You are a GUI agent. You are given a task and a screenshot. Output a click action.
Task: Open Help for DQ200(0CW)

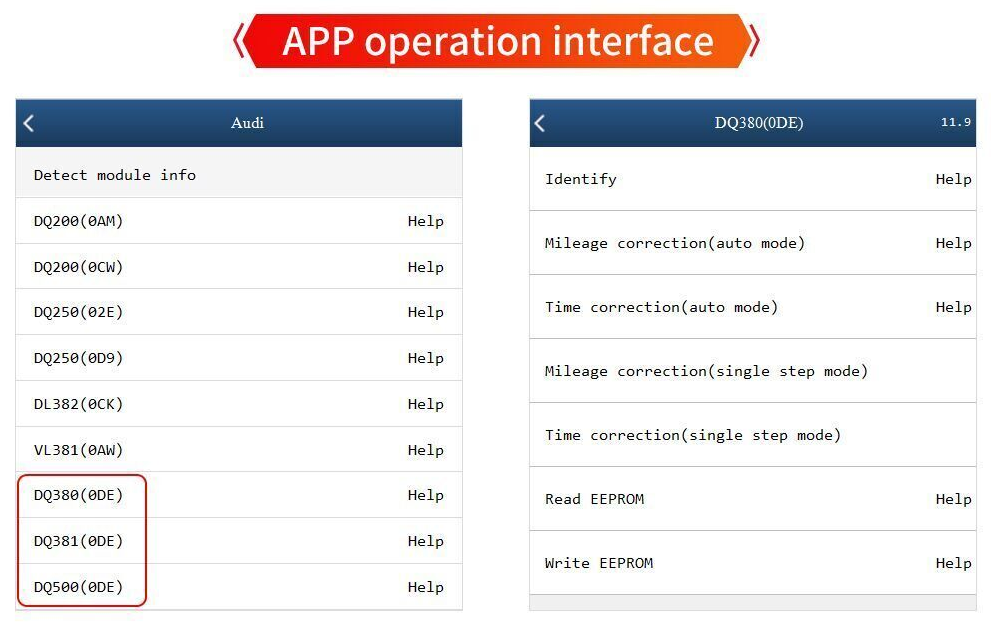coord(425,267)
